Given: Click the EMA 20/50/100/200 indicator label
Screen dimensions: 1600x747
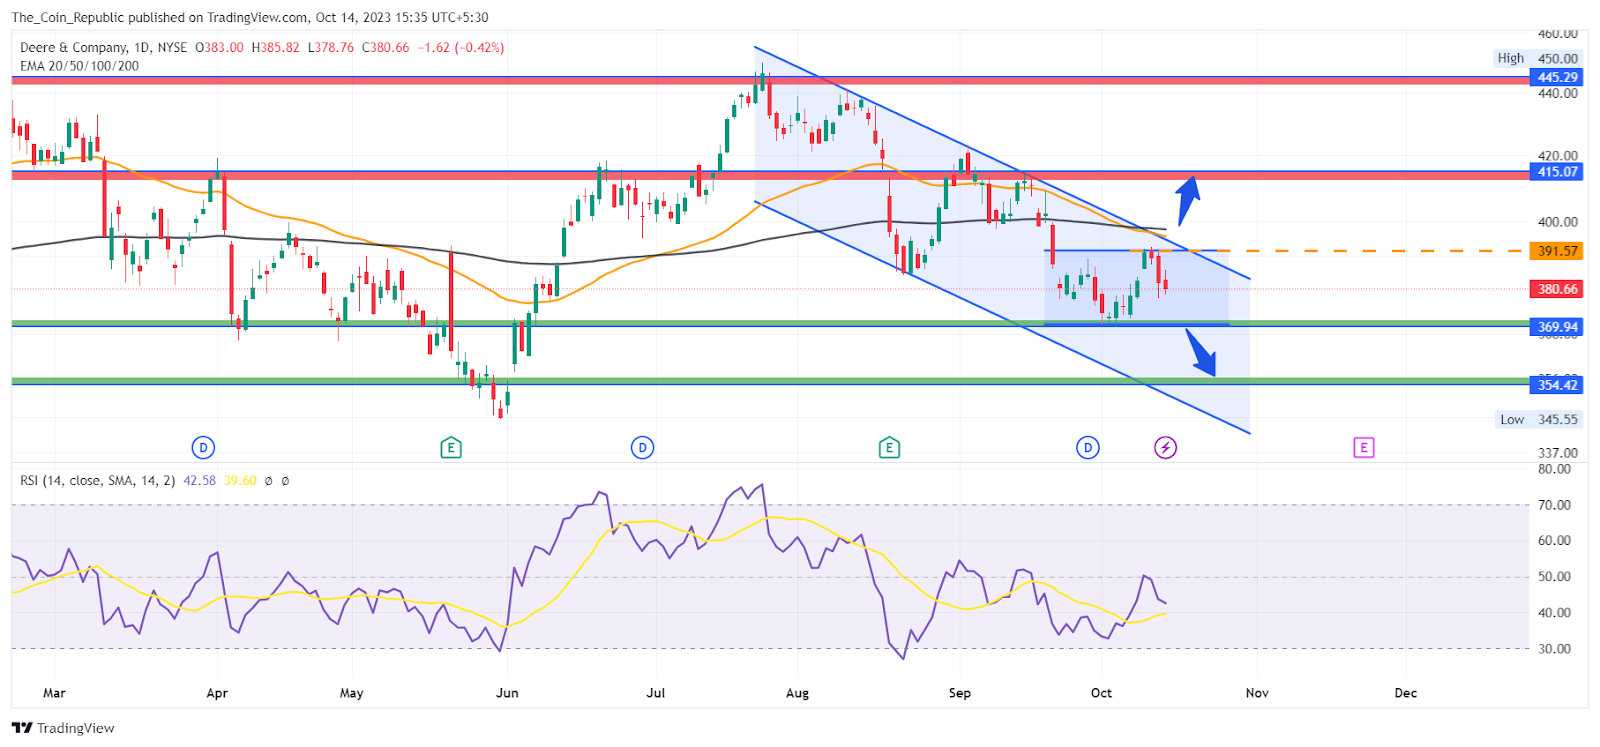Looking at the screenshot, I should (x=80, y=66).
